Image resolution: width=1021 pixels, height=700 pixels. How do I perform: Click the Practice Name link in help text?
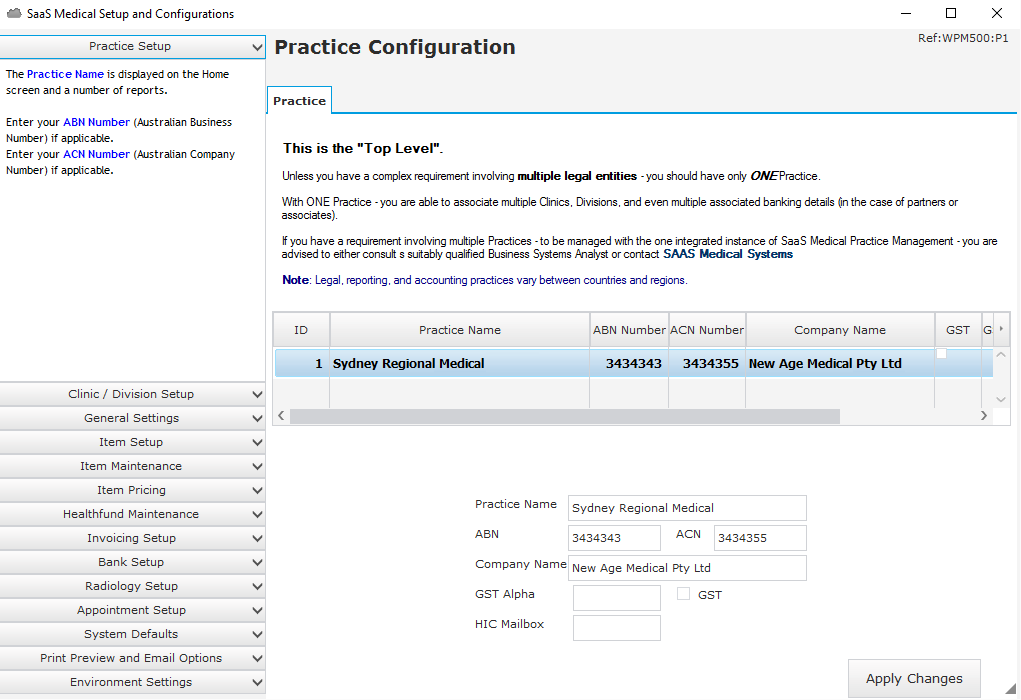[x=65, y=74]
